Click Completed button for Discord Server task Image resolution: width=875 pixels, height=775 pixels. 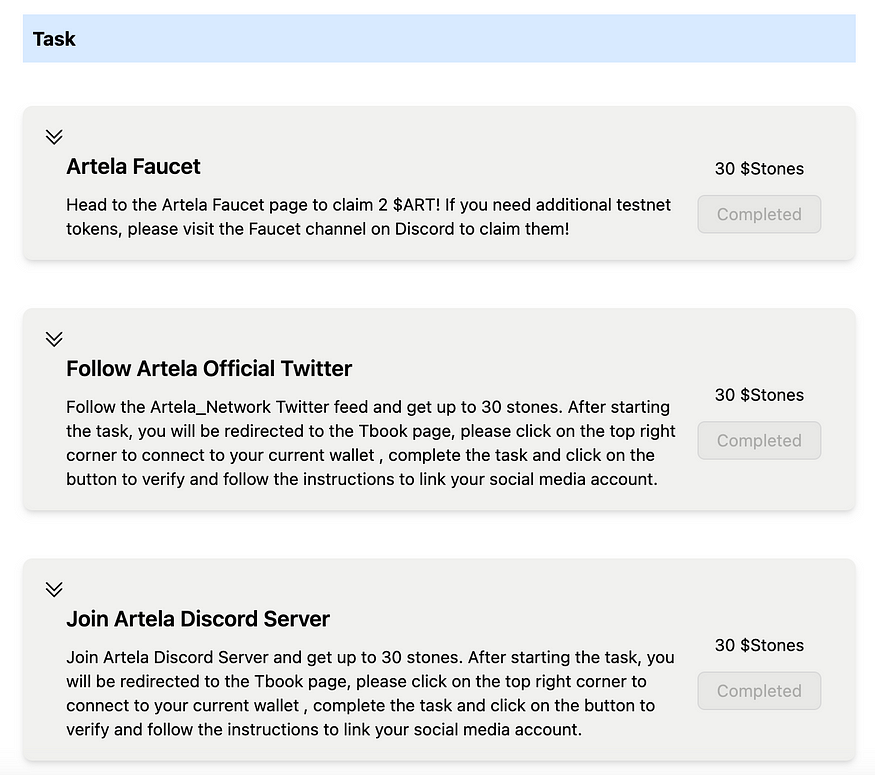[759, 691]
